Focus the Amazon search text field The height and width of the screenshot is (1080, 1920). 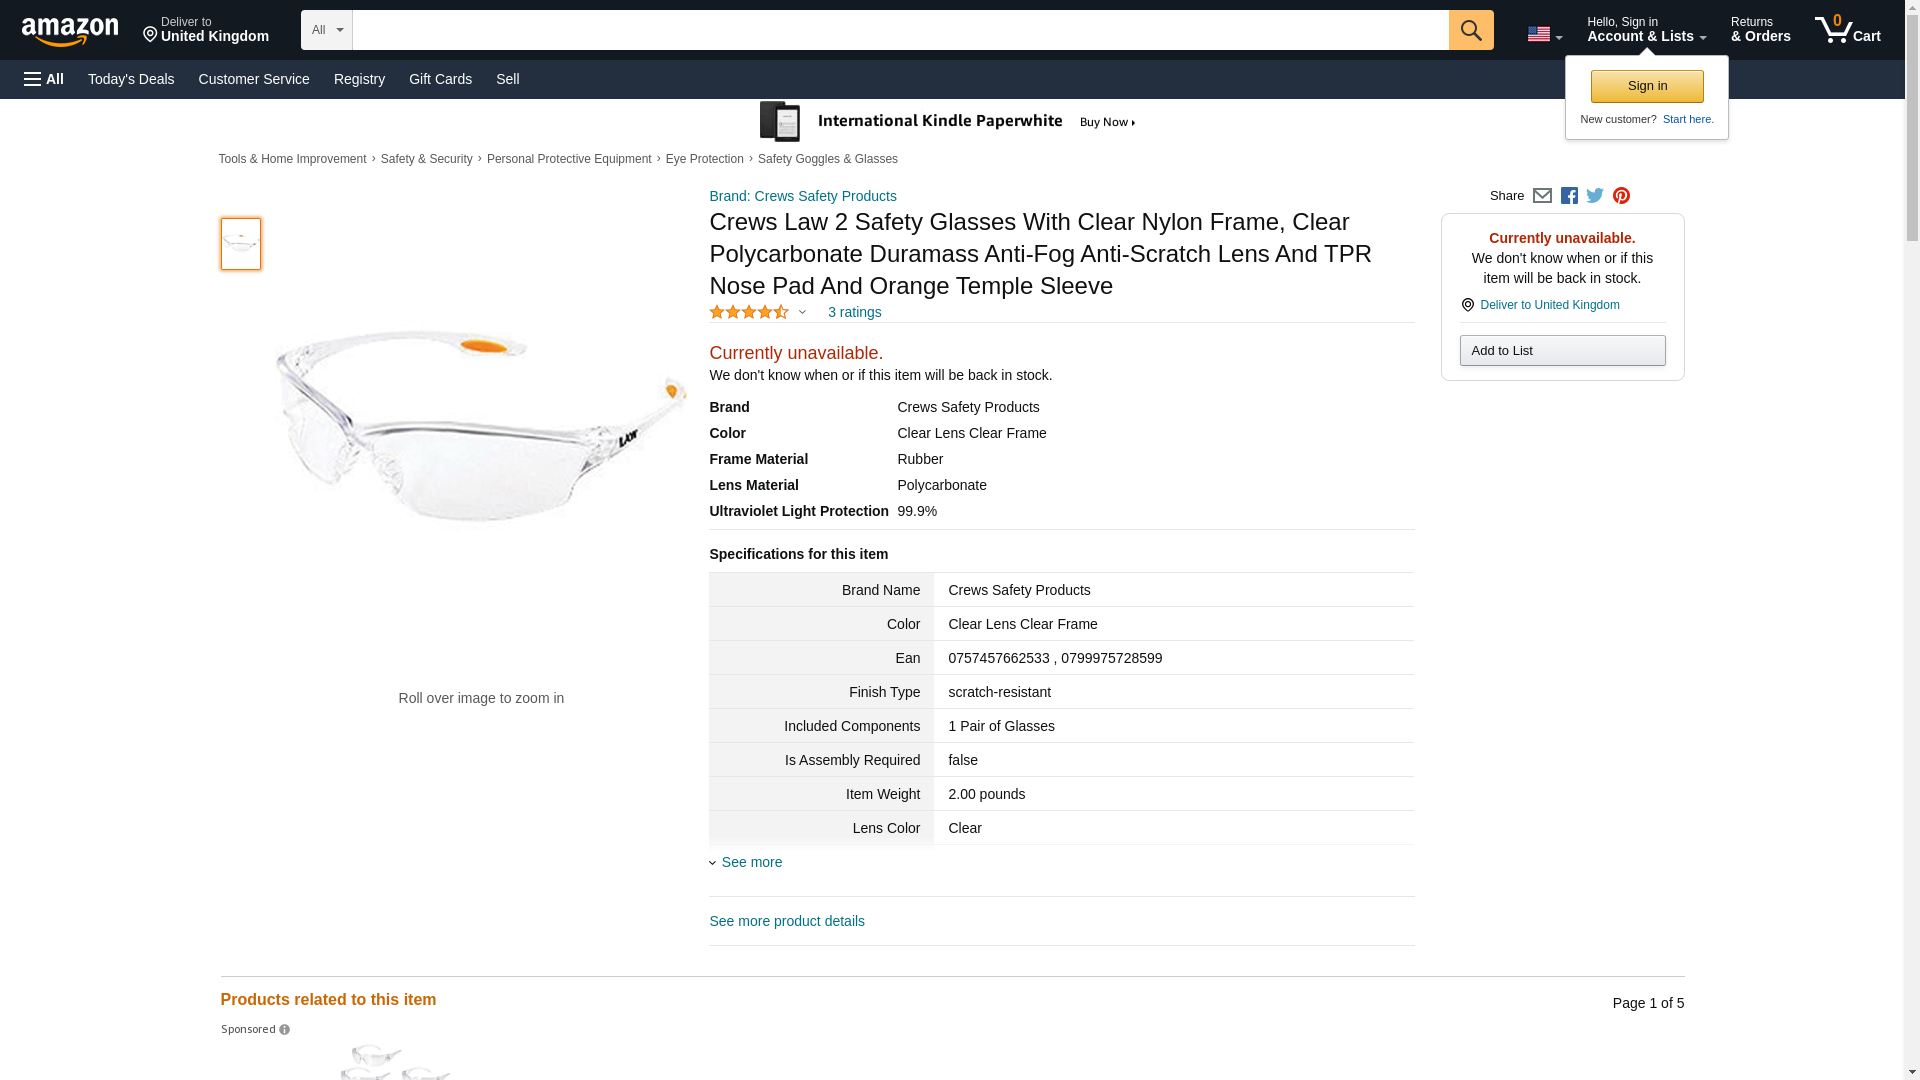(900, 30)
